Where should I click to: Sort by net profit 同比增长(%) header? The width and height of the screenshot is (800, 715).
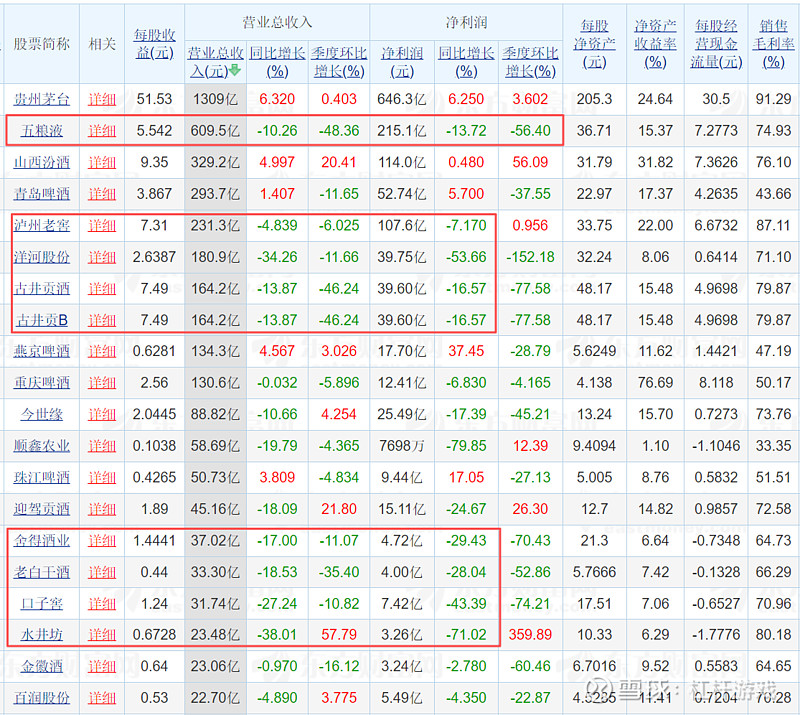[x=466, y=62]
